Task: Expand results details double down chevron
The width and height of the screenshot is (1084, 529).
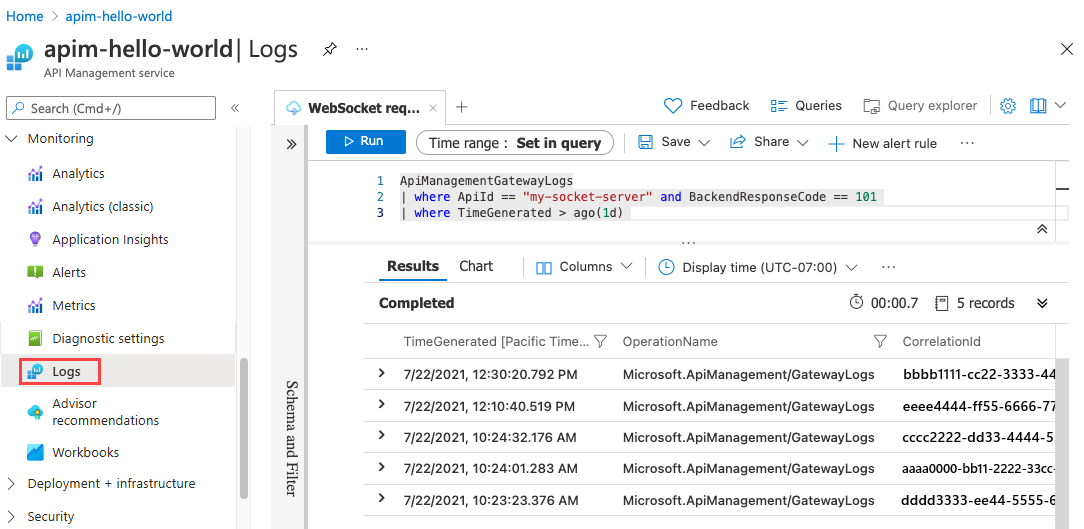Action: (1043, 303)
